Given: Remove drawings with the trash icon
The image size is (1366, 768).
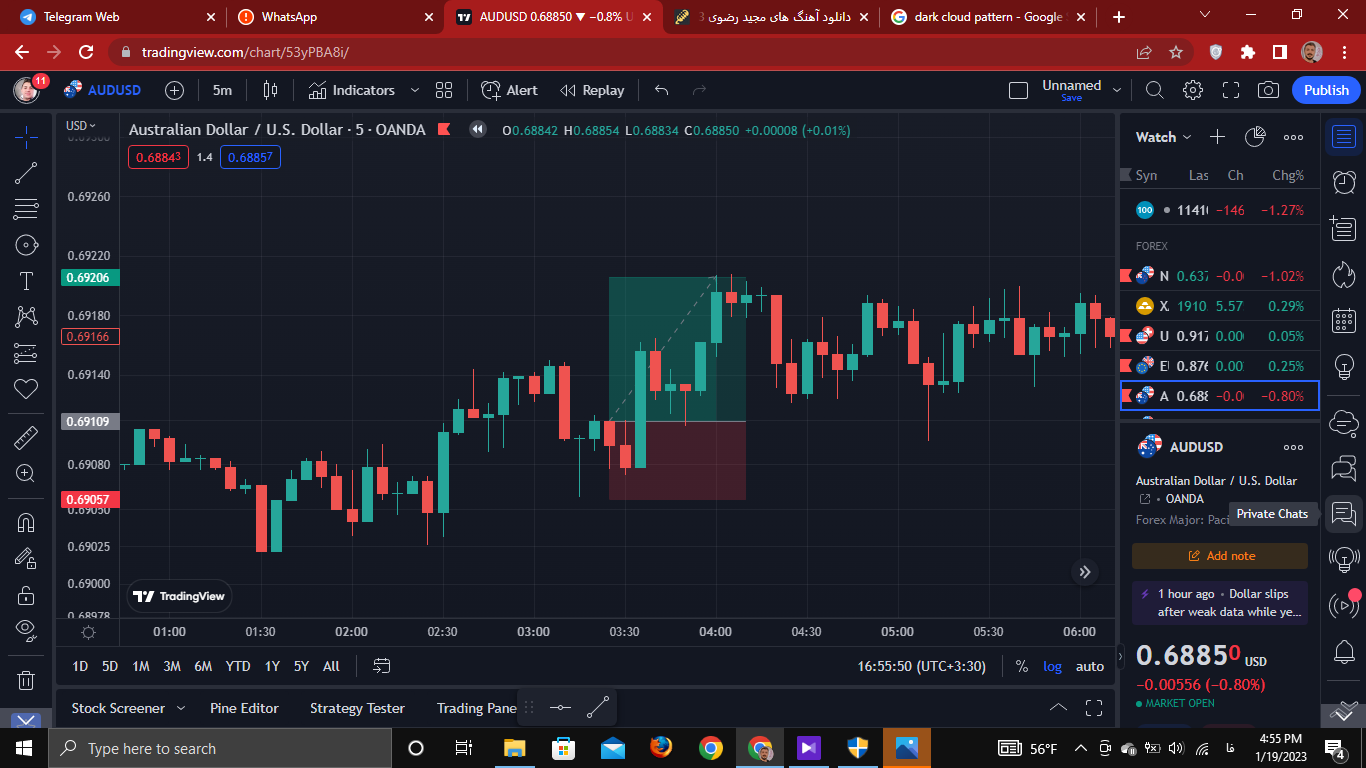Looking at the screenshot, I should tap(26, 680).
